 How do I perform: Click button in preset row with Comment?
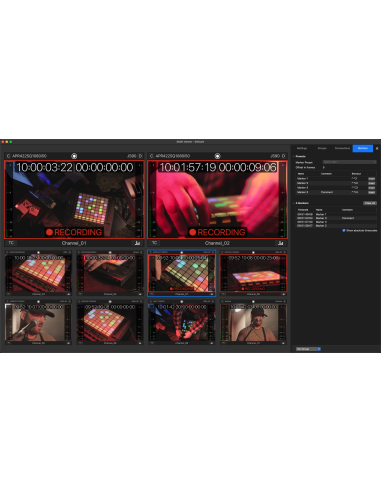[371, 192]
